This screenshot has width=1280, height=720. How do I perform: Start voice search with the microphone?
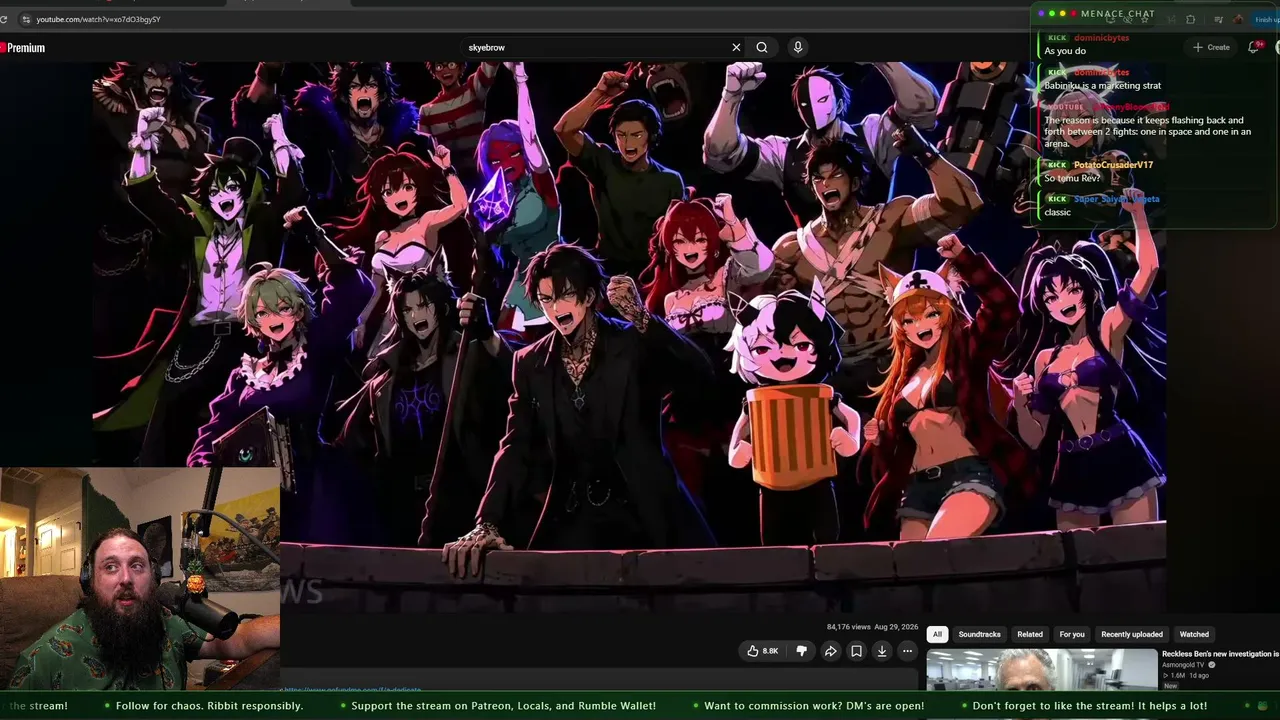pos(798,47)
